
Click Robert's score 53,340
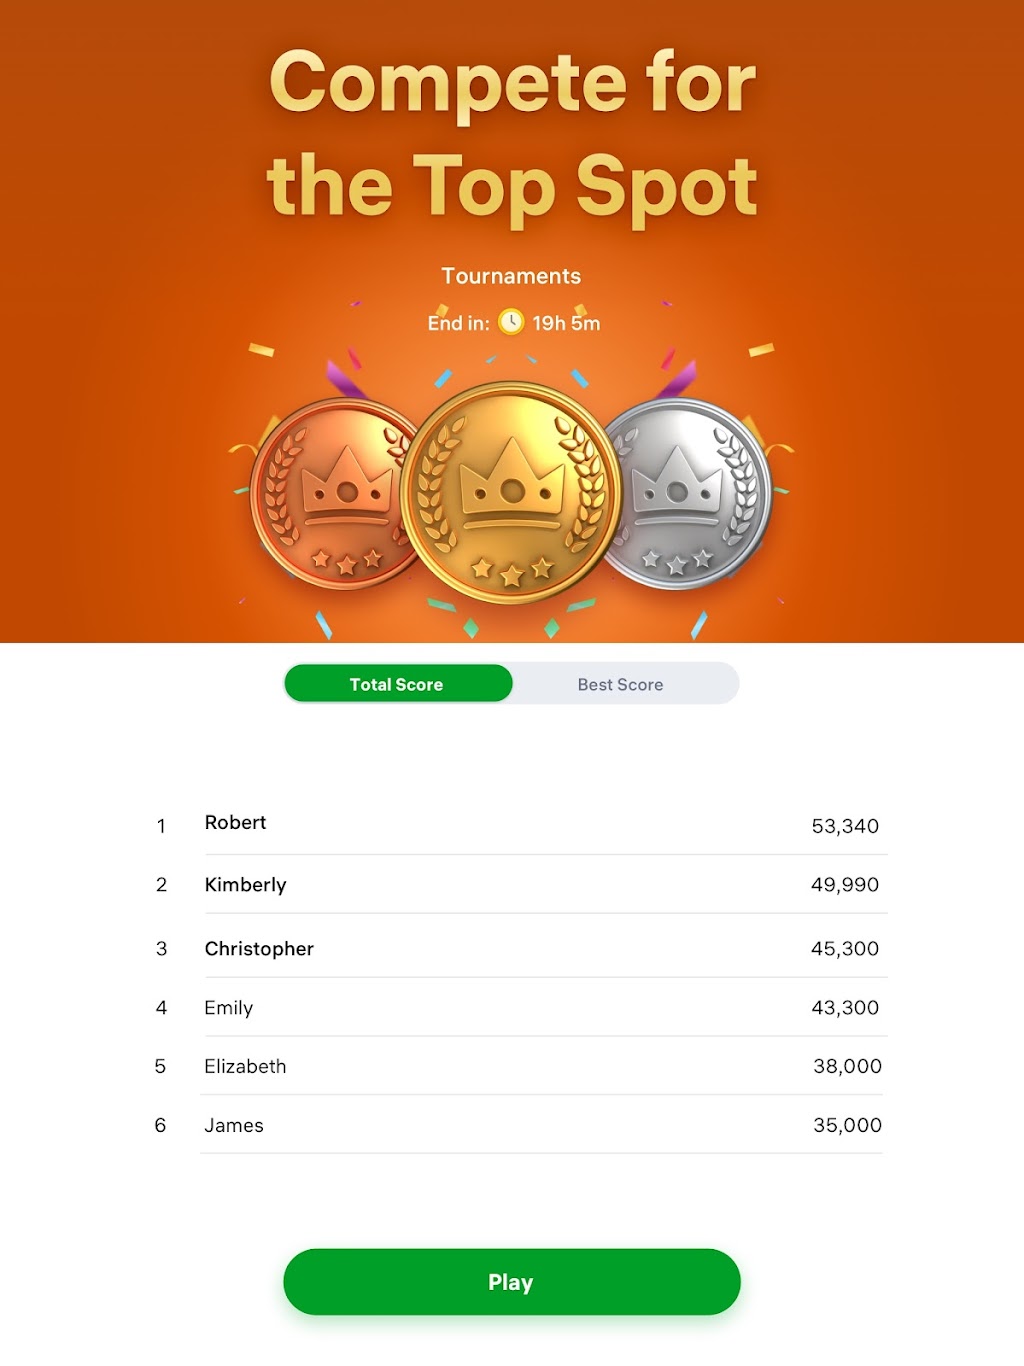[845, 826]
